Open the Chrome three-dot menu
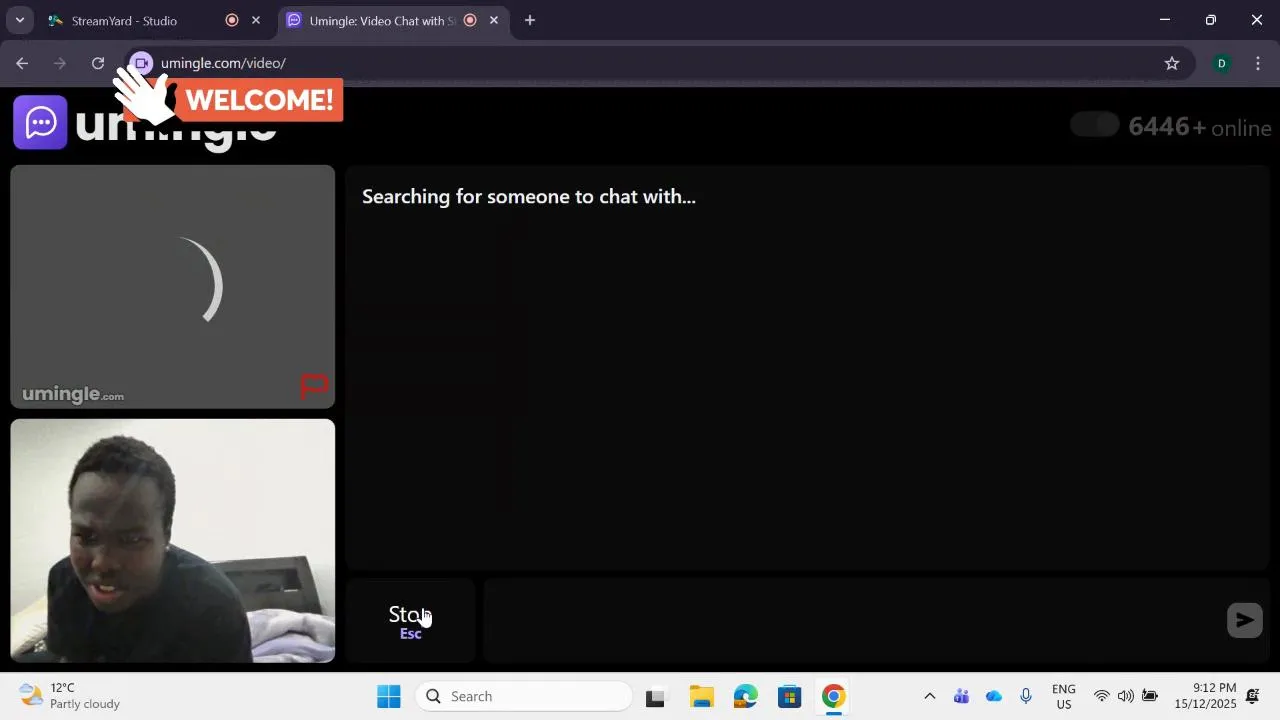 pos(1258,63)
